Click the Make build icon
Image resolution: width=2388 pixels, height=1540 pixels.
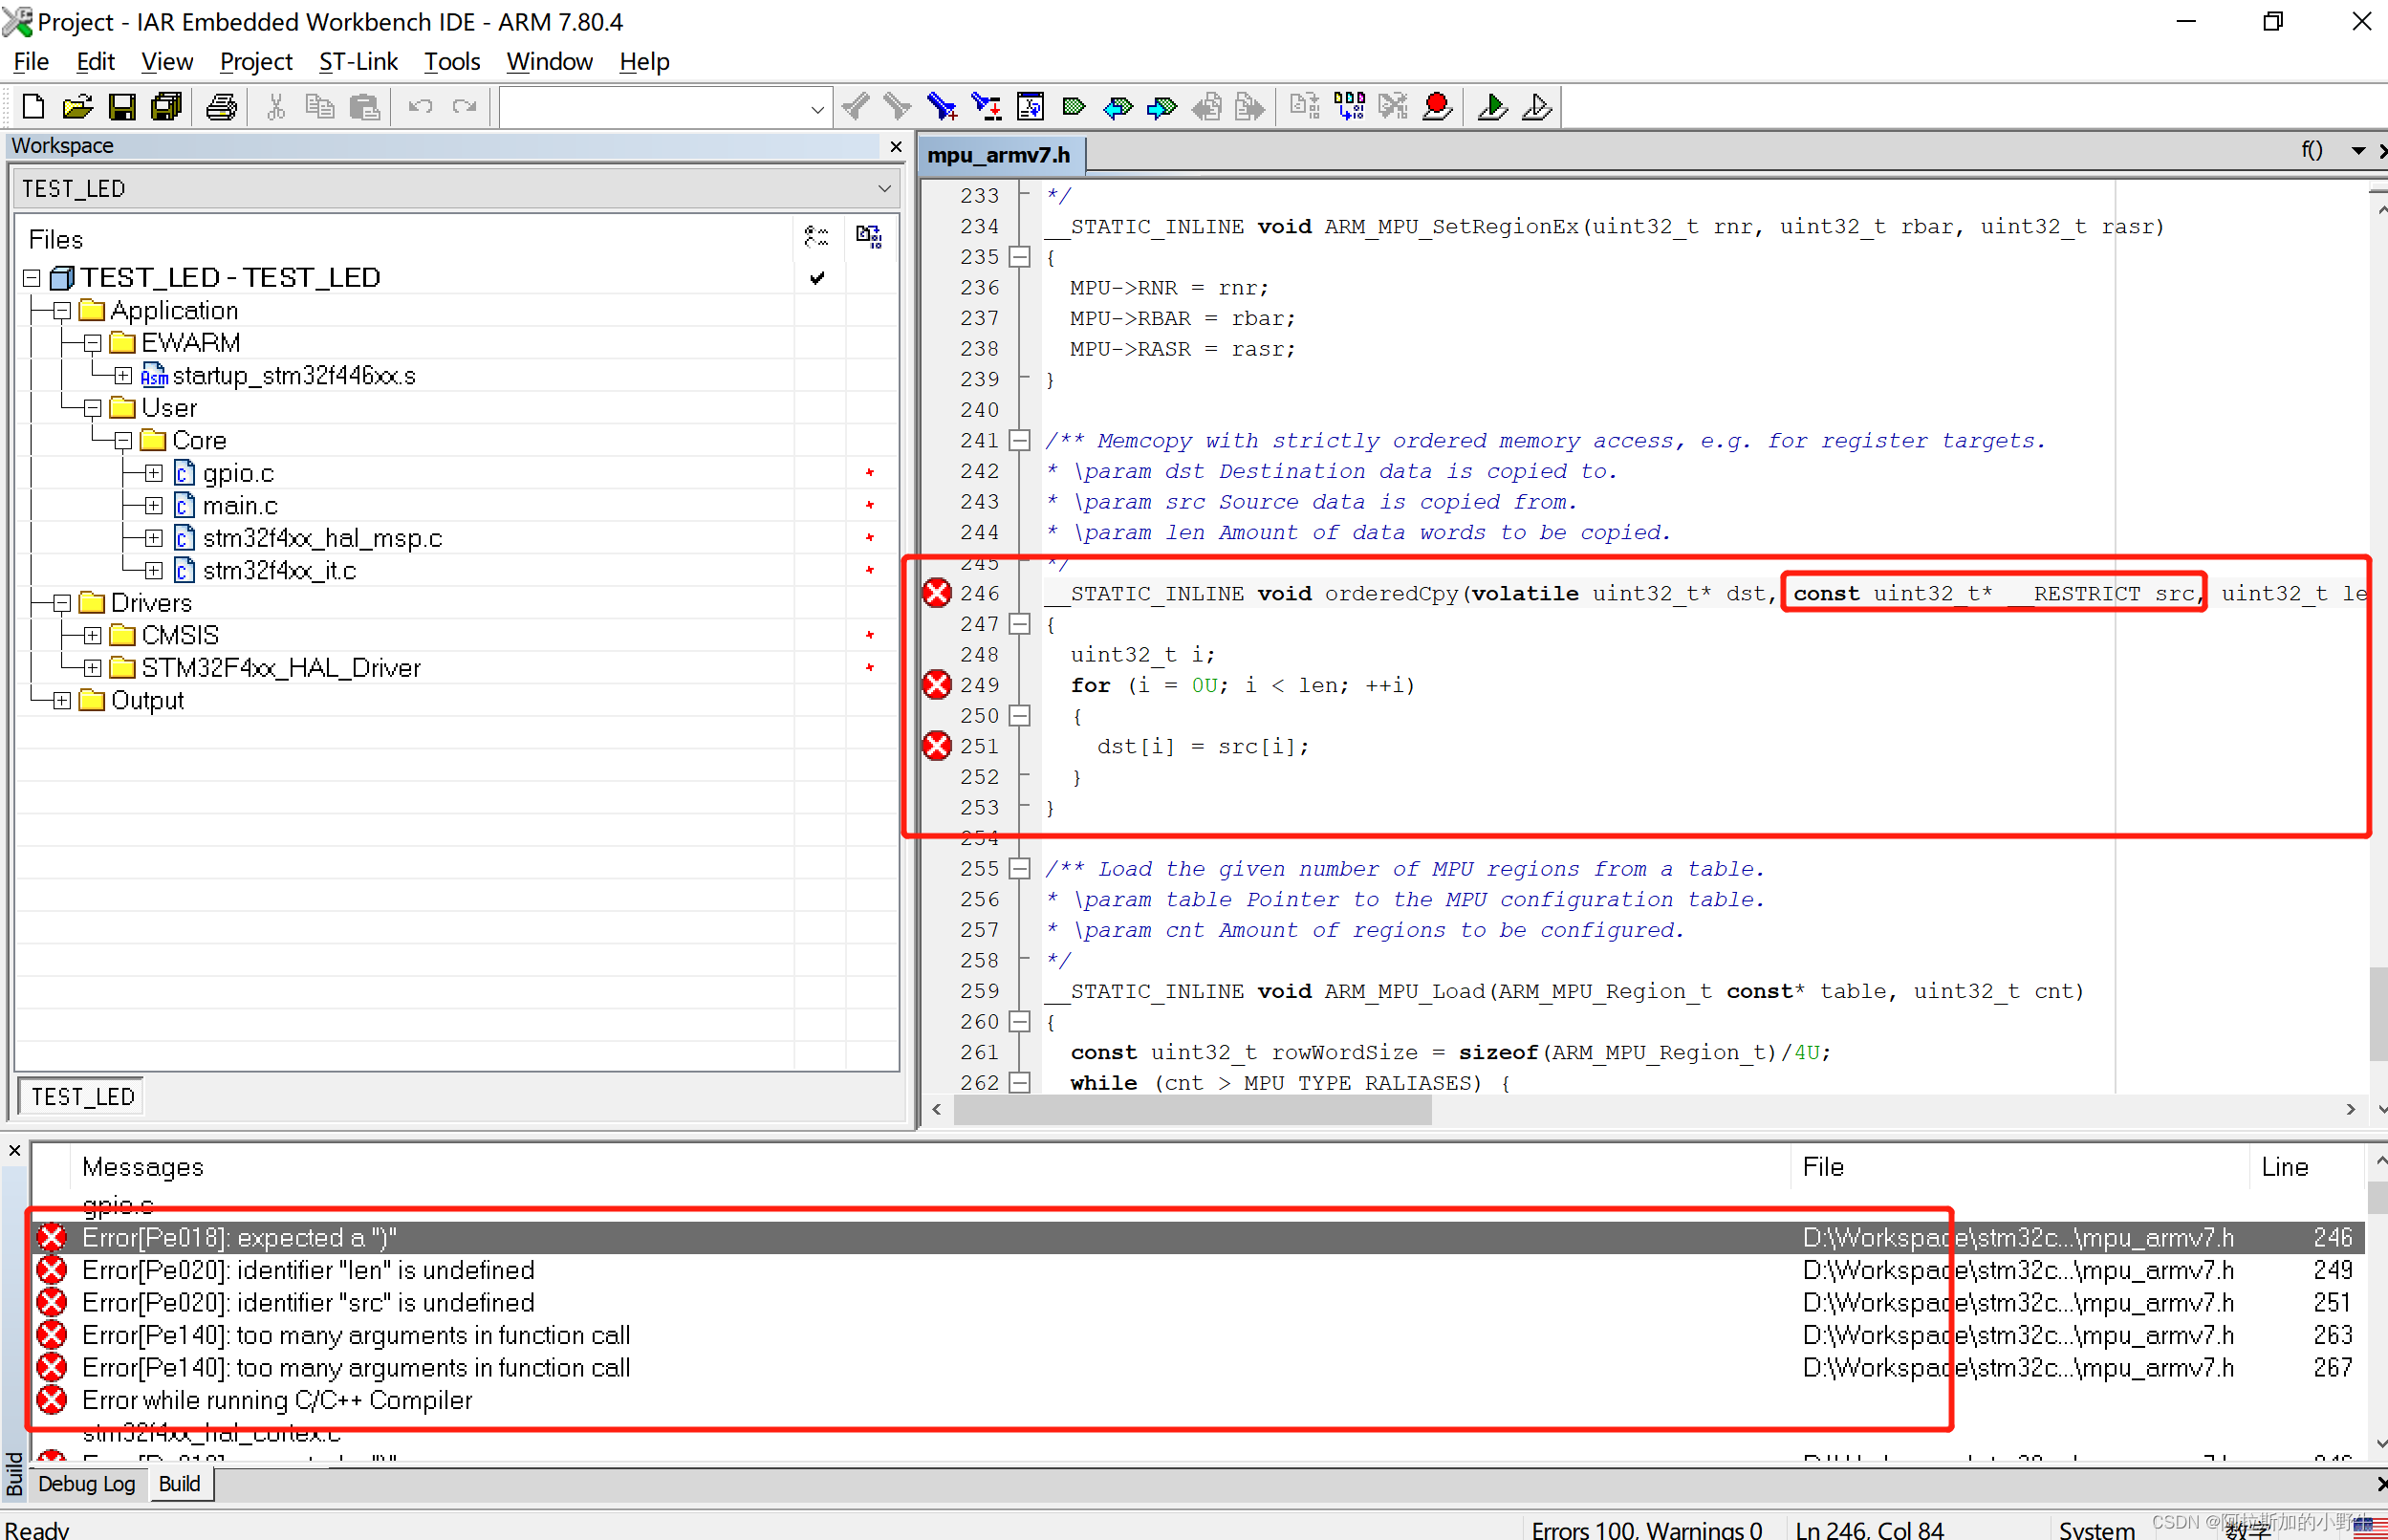pyautogui.click(x=1349, y=106)
